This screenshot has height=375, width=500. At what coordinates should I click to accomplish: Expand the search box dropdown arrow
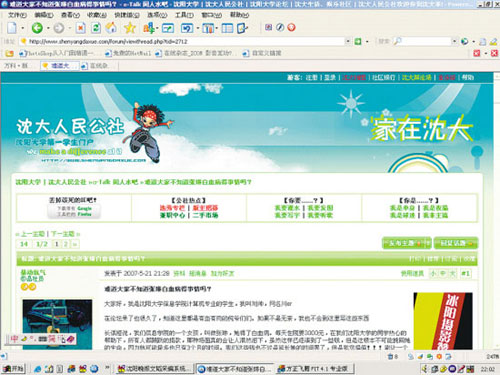coord(454,41)
